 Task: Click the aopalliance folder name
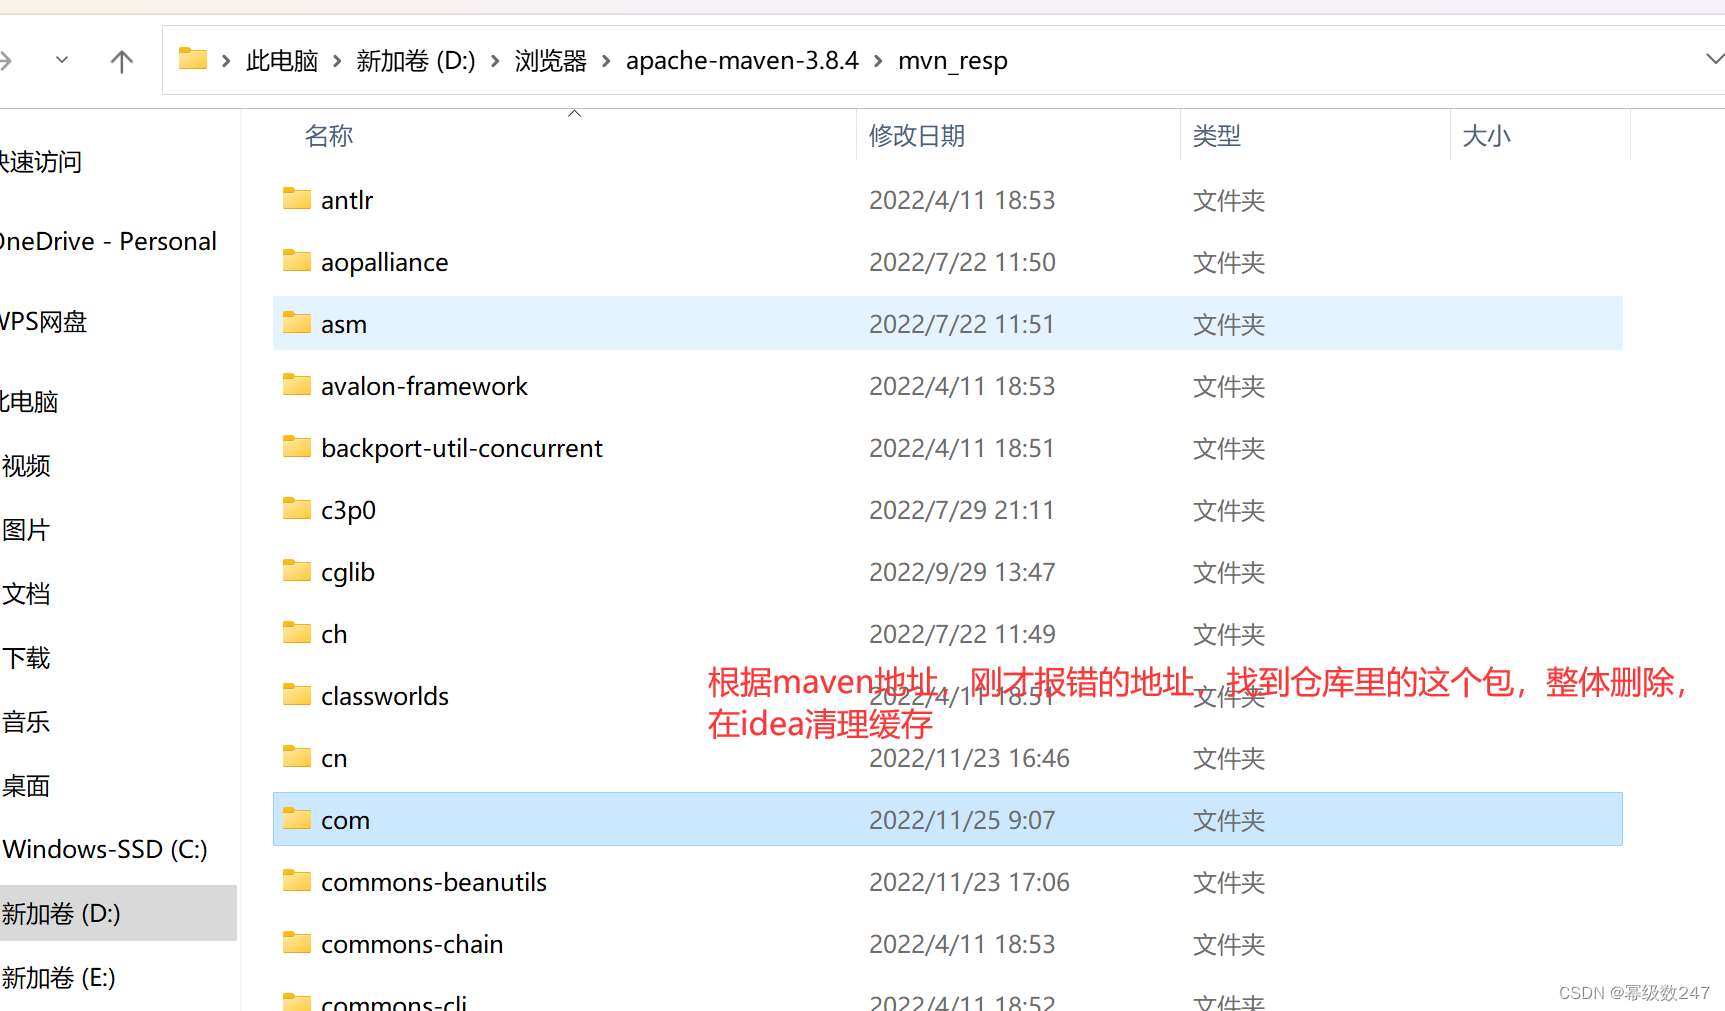[385, 263]
